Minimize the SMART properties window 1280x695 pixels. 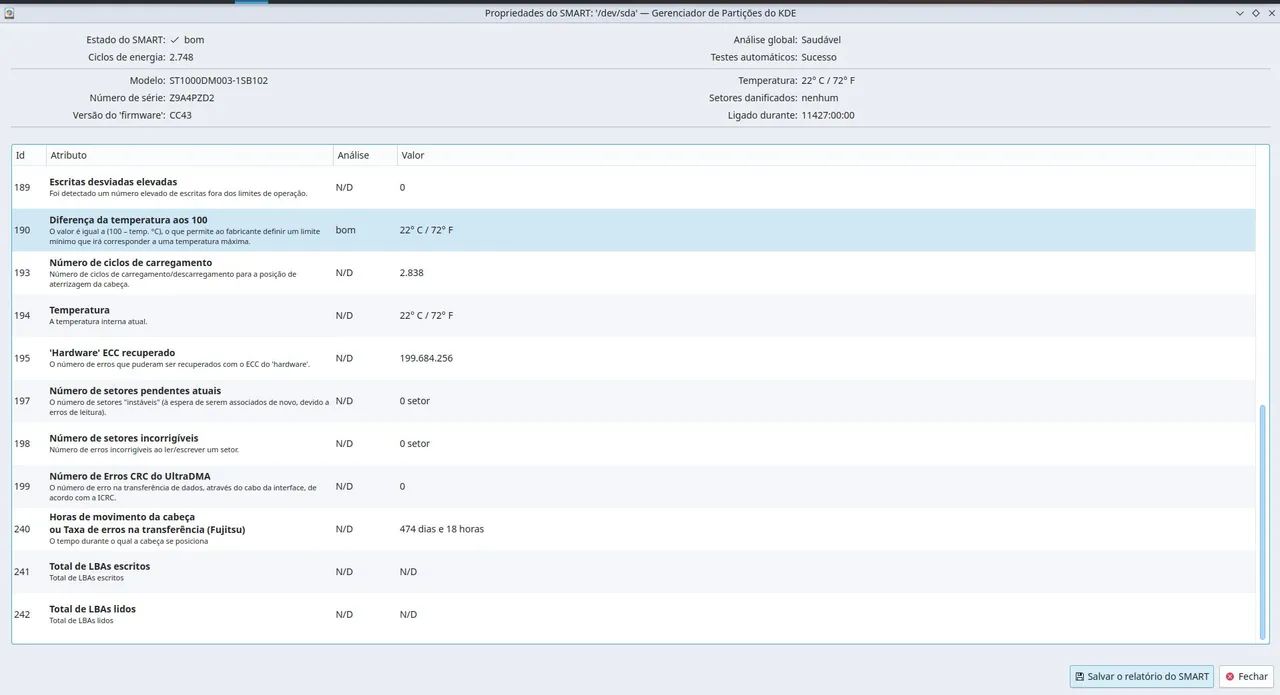[x=1240, y=13]
